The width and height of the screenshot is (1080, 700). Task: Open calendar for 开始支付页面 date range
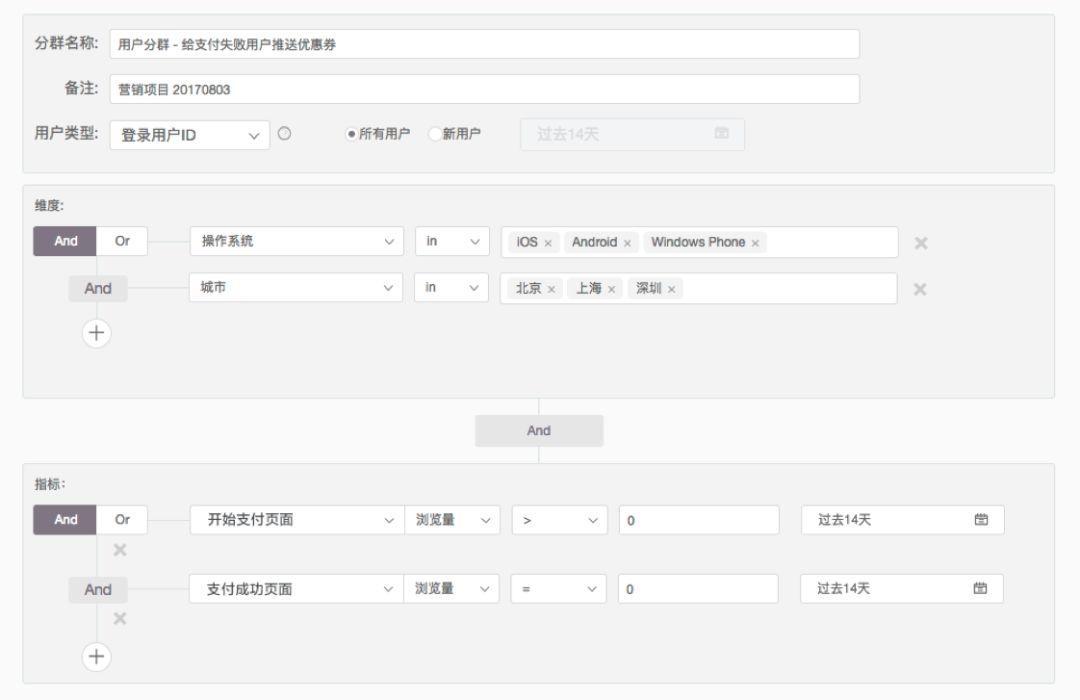982,519
